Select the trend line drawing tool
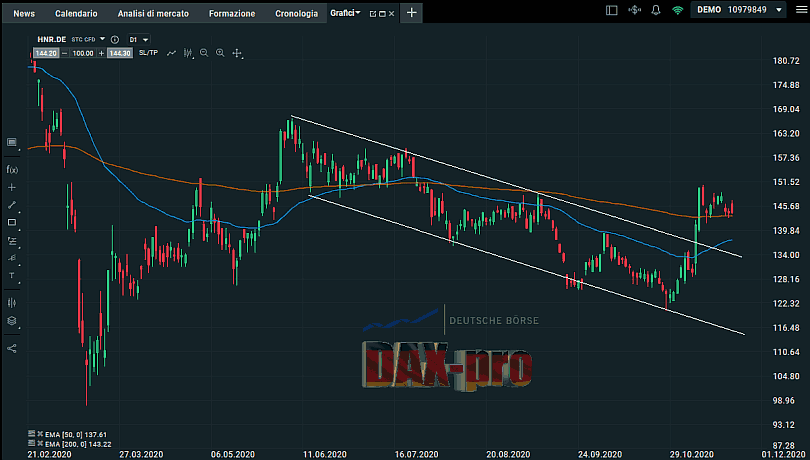This screenshot has height=460, width=810. coord(12,205)
